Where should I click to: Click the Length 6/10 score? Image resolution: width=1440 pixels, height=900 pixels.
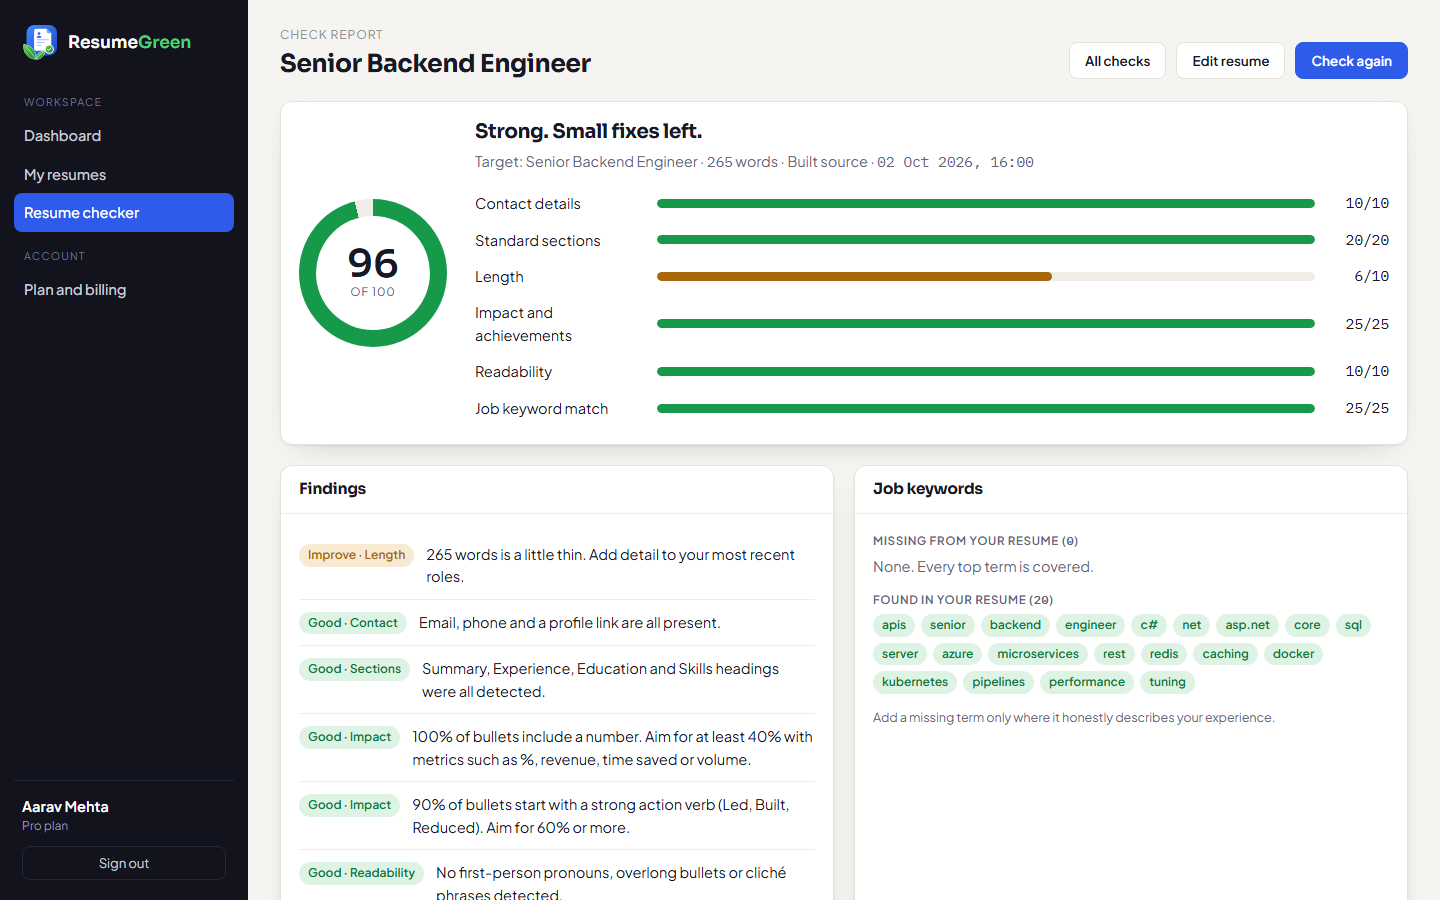click(x=1371, y=277)
